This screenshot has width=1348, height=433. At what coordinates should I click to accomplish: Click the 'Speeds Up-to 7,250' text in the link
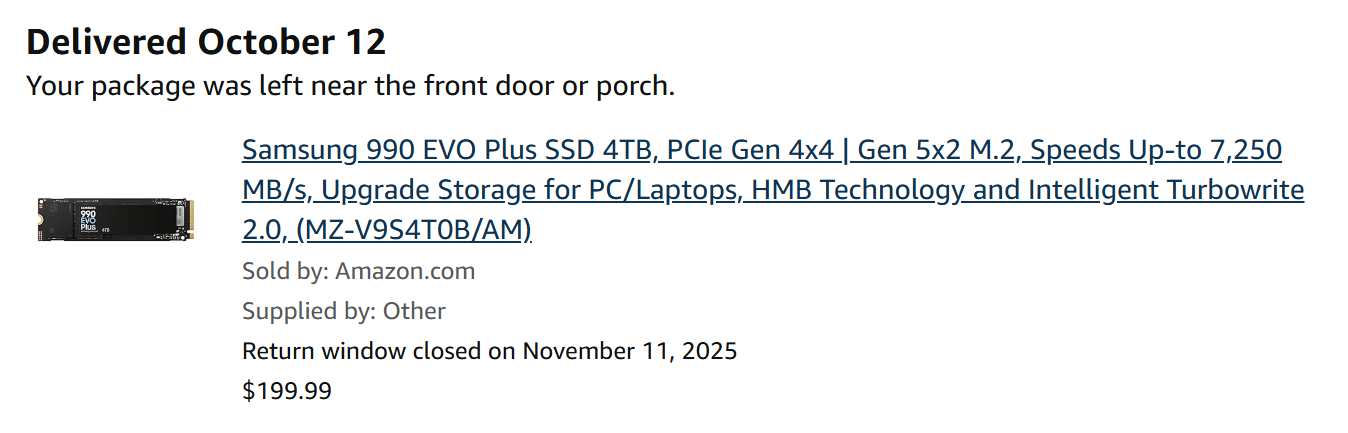[1155, 151]
